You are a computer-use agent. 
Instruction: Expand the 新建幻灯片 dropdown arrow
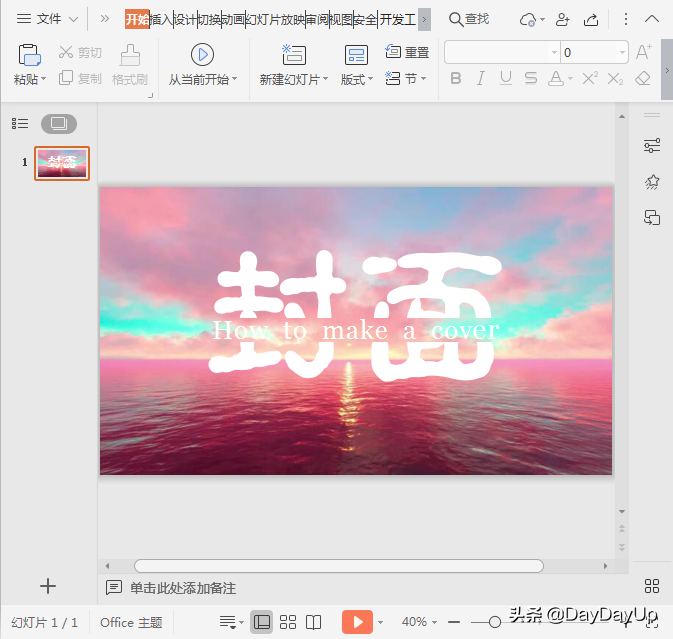[x=325, y=79]
